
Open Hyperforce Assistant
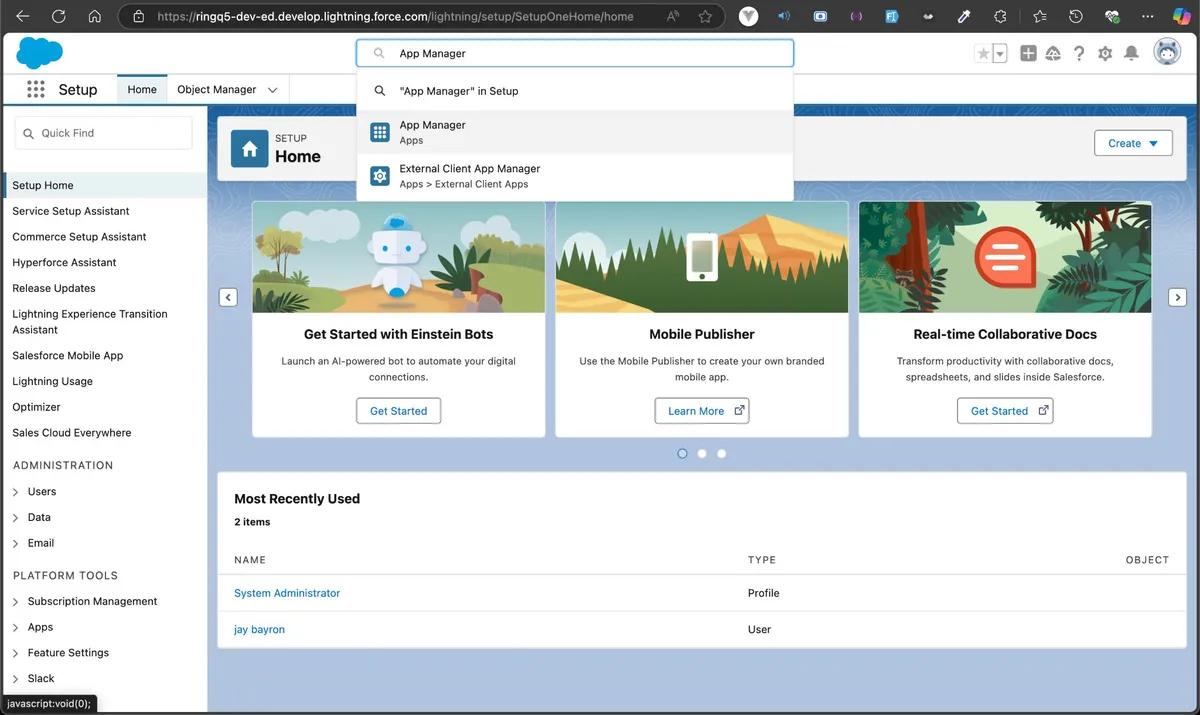[x=64, y=263]
